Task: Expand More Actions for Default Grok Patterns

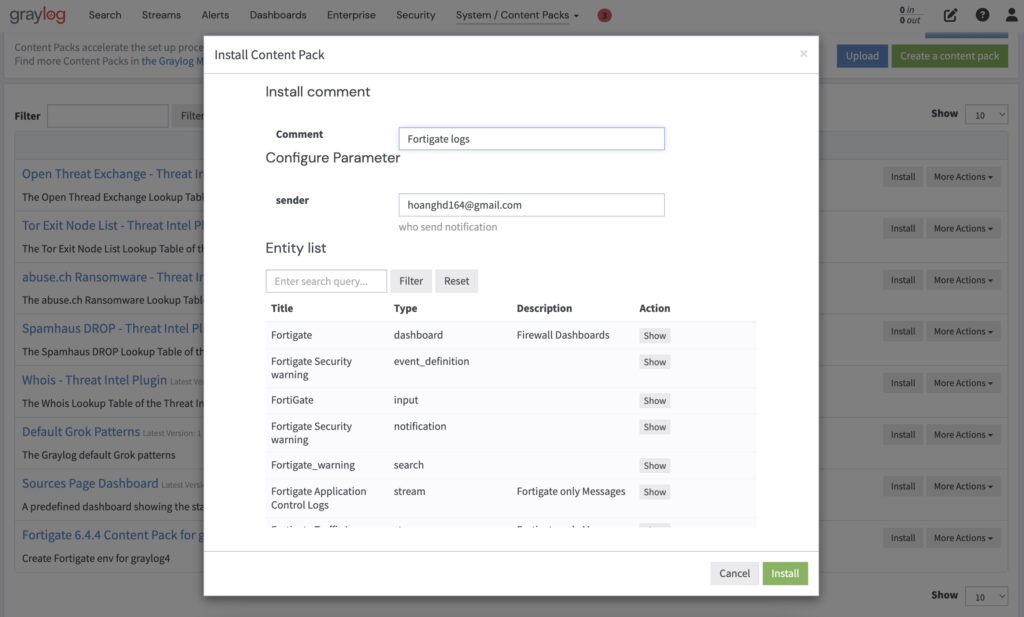Action: click(x=963, y=435)
